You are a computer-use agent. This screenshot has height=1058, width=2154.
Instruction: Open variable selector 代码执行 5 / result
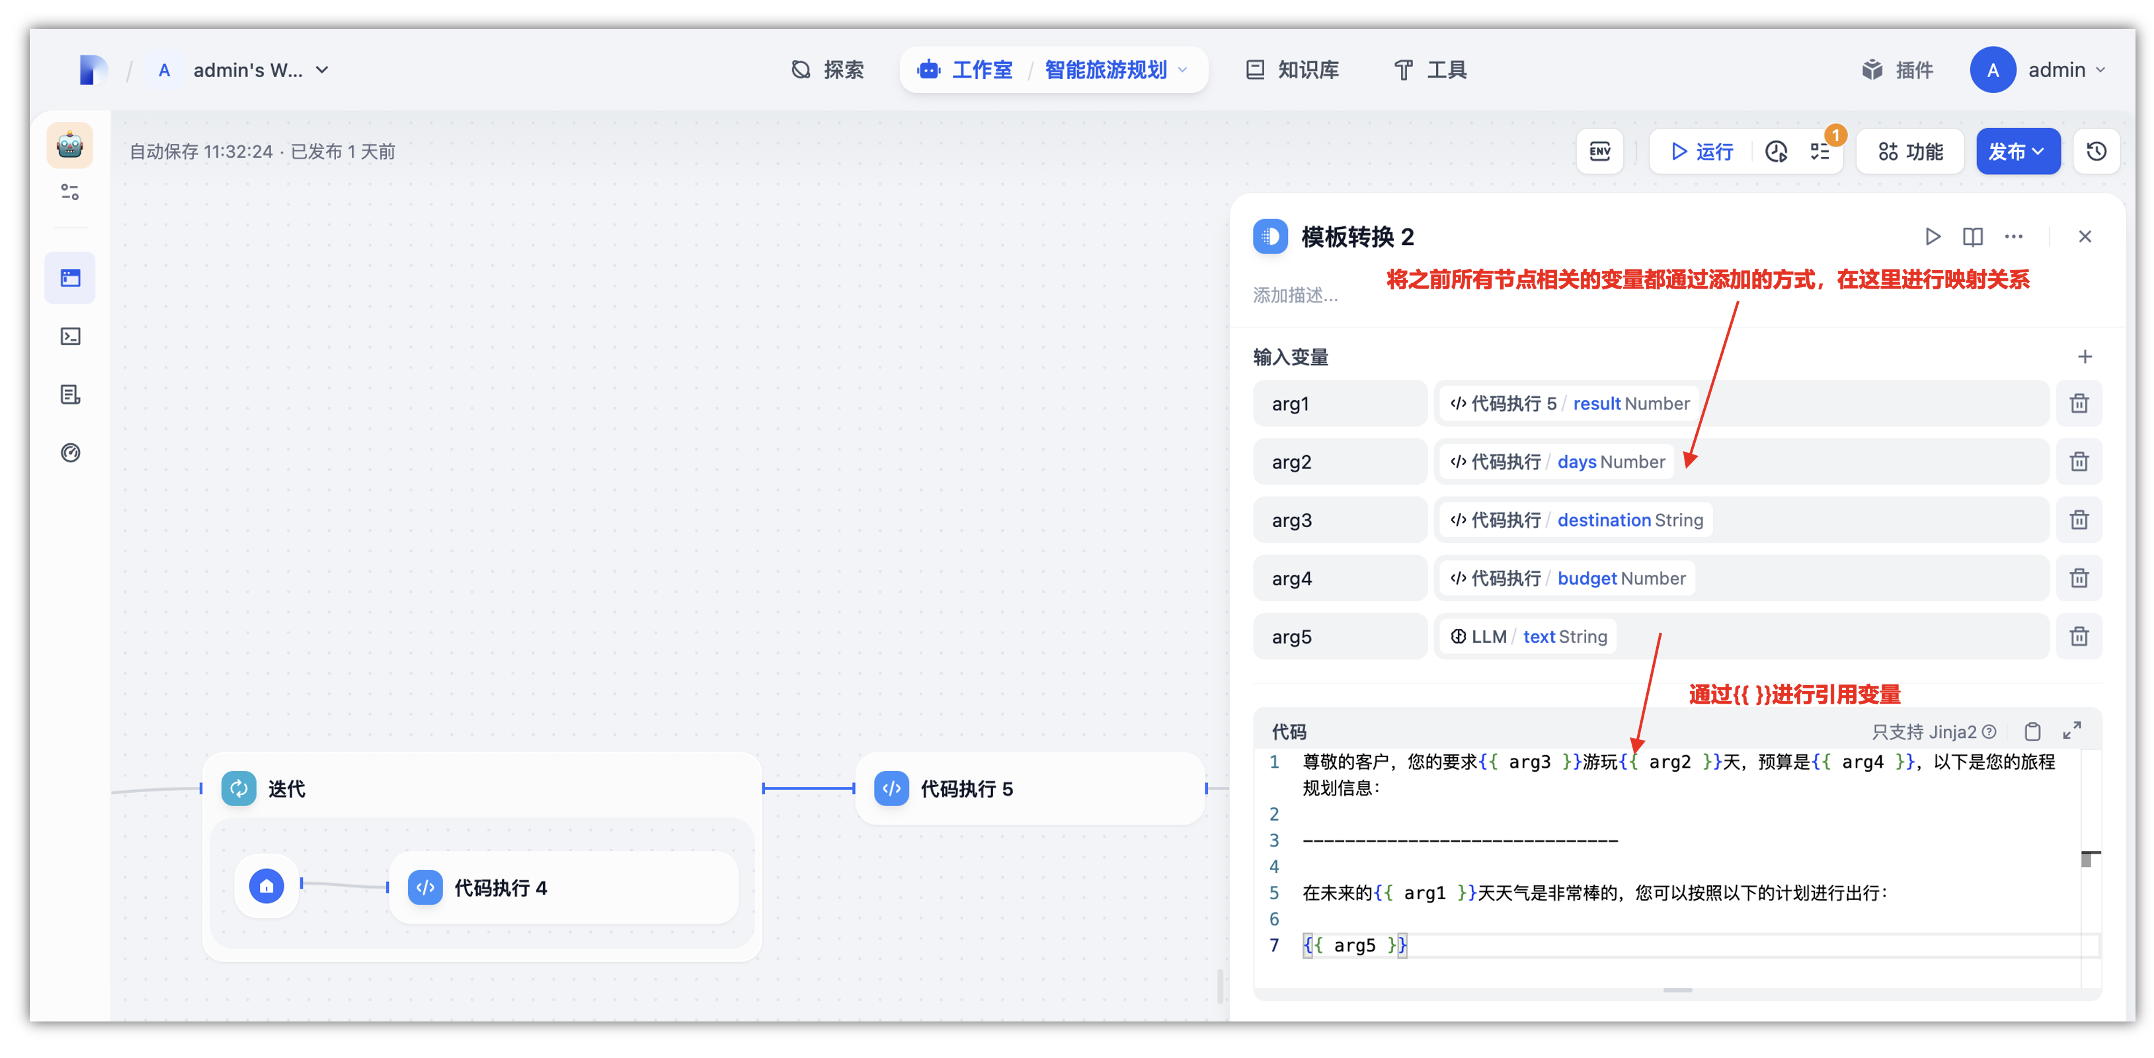pyautogui.click(x=1741, y=404)
